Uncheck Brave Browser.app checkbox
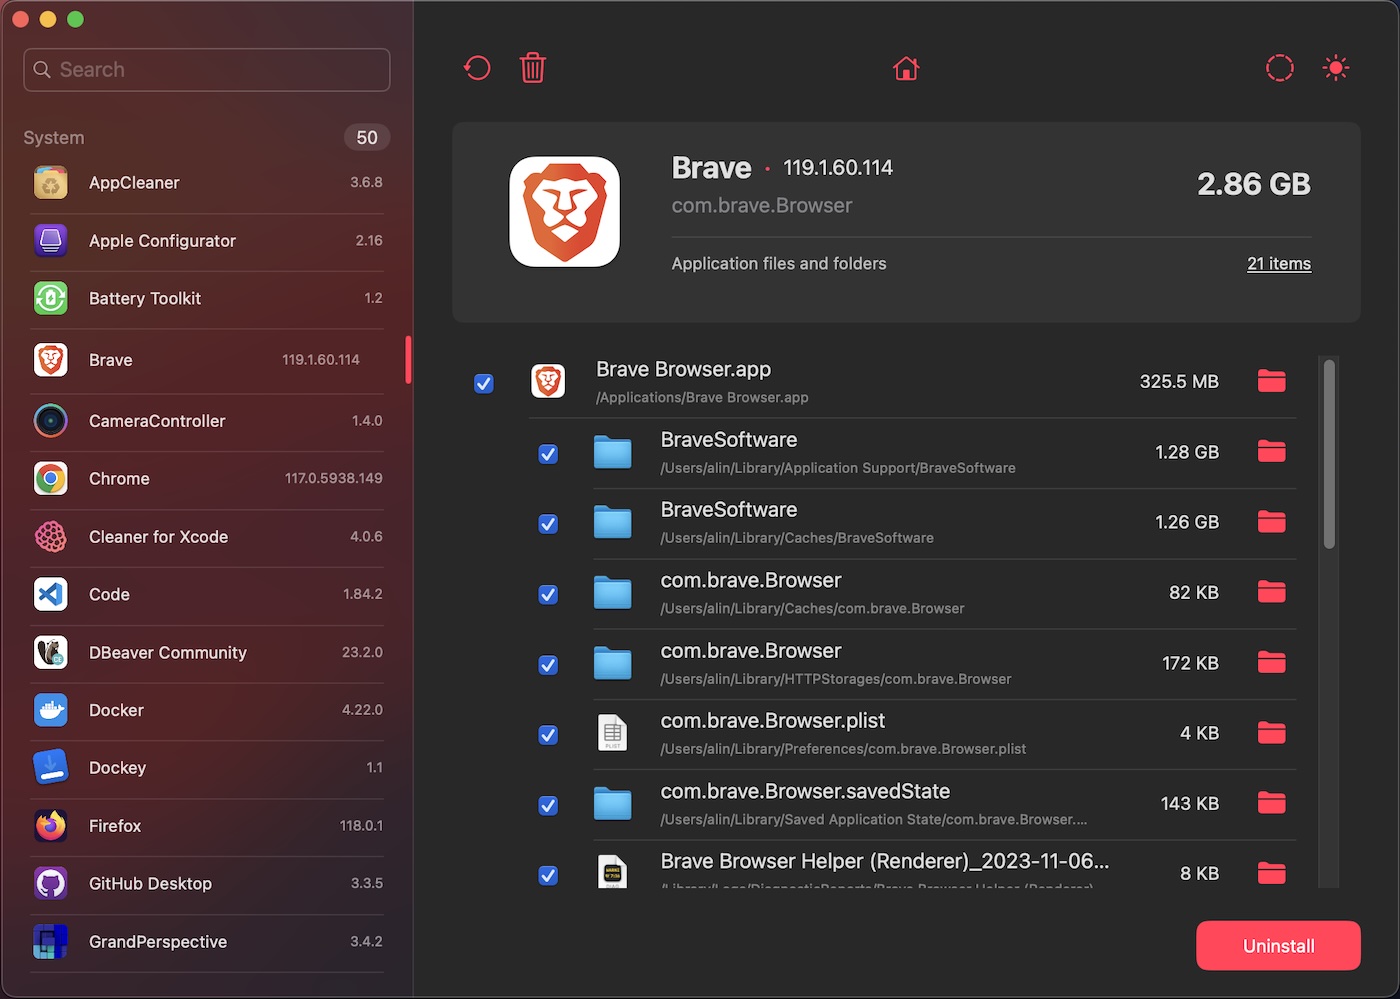Viewport: 1400px width, 999px height. tap(484, 383)
